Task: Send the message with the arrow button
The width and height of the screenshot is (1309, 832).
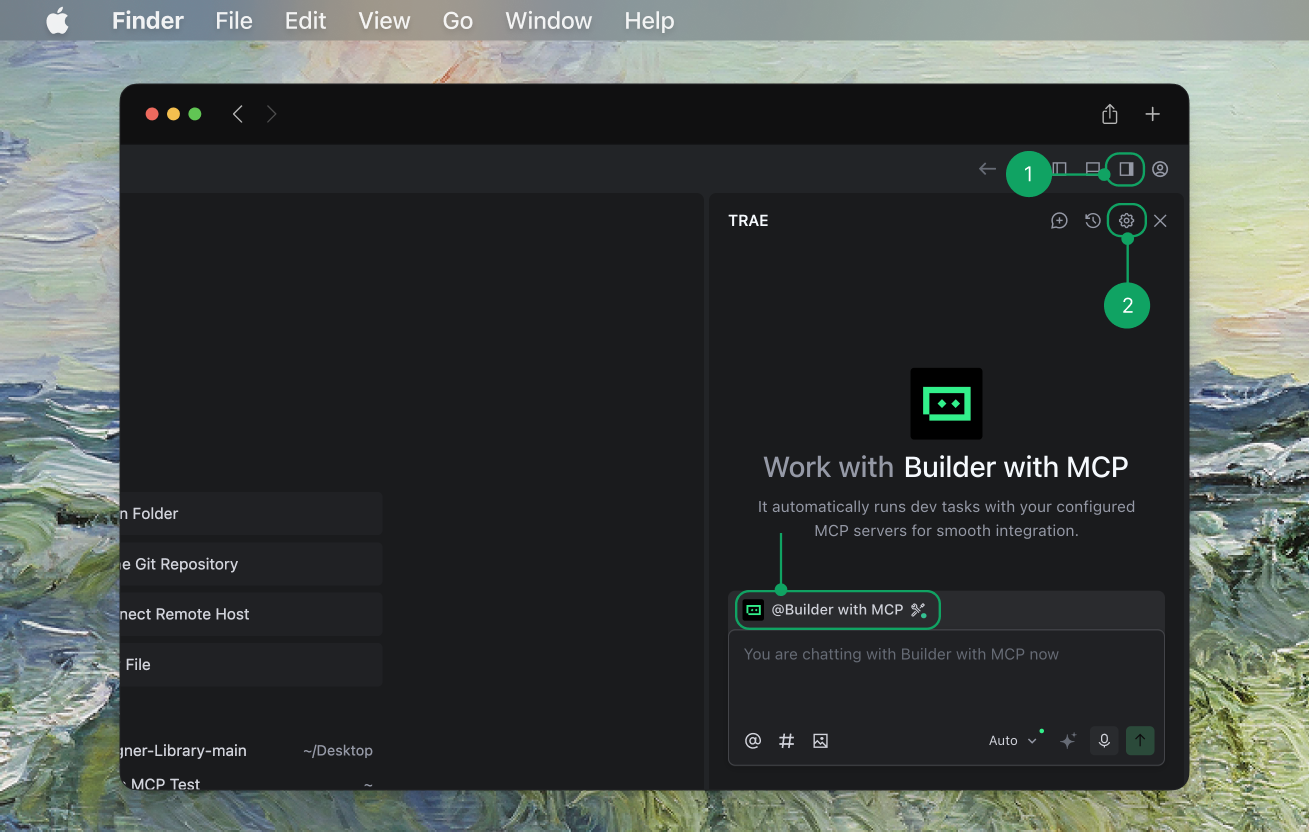Action: tap(1140, 741)
